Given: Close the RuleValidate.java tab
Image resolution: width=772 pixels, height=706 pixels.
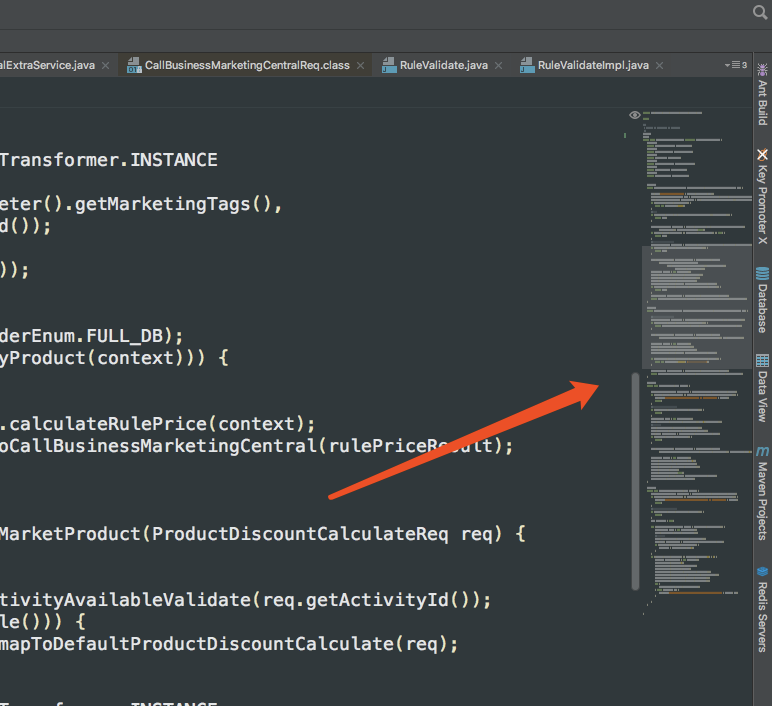Looking at the screenshot, I should pos(498,65).
